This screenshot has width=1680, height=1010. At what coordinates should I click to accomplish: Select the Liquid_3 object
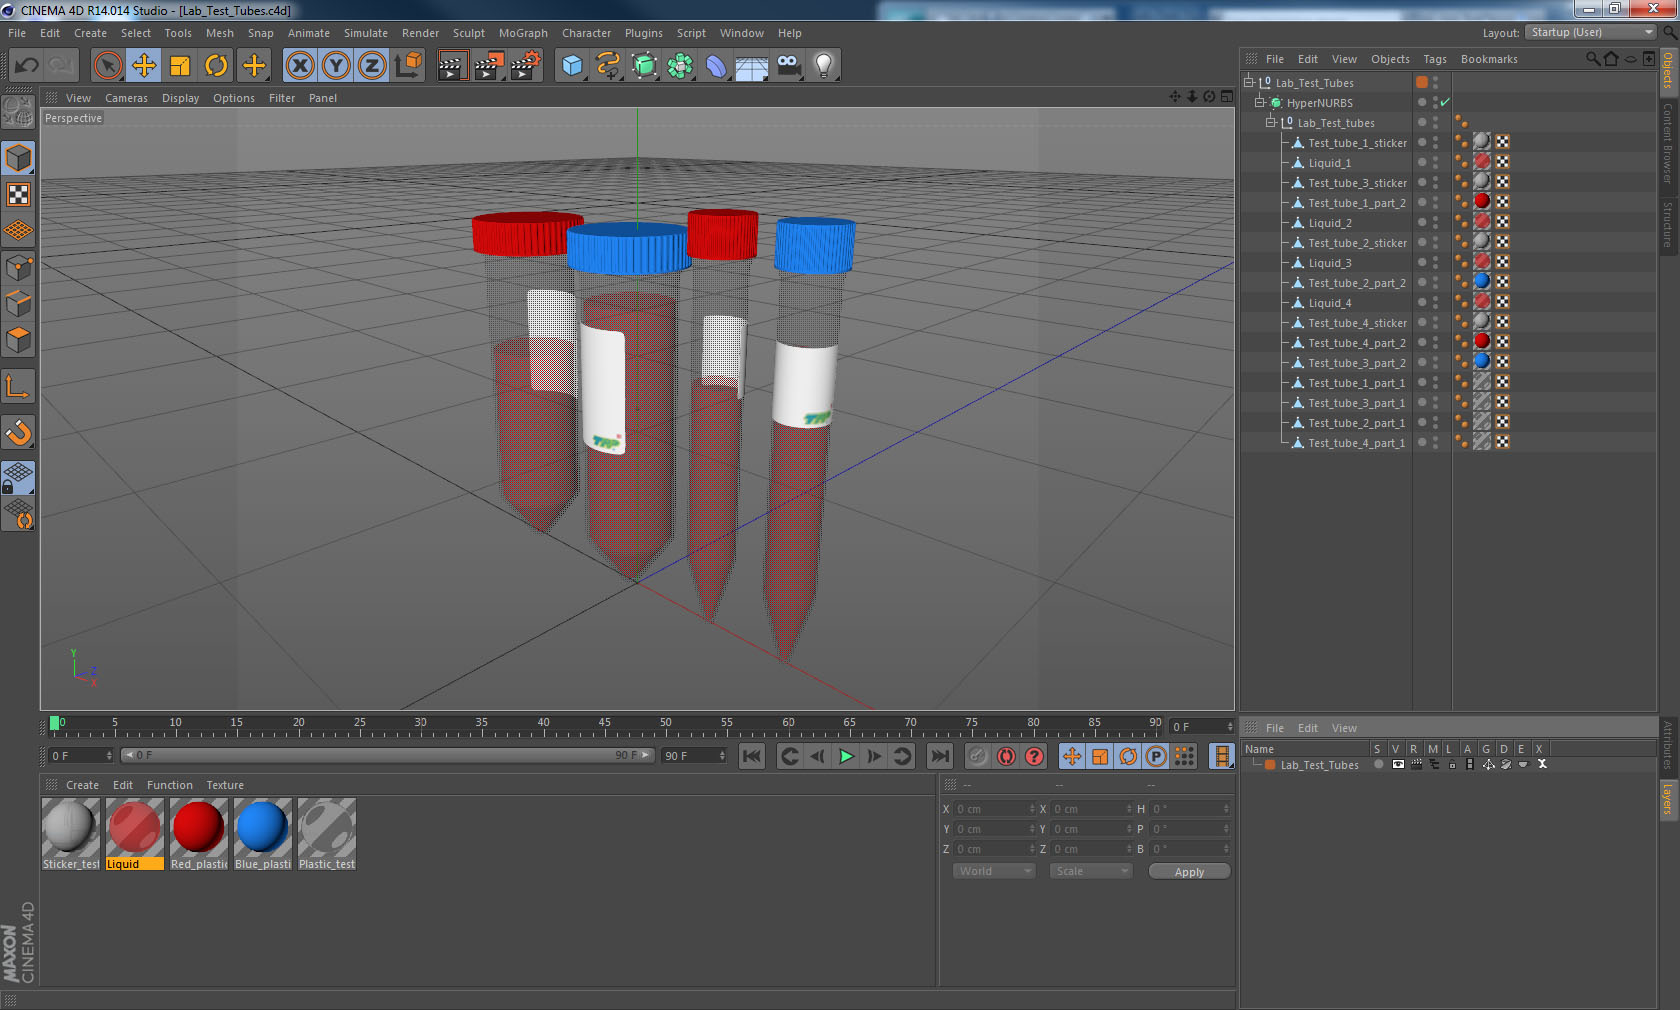[1330, 263]
